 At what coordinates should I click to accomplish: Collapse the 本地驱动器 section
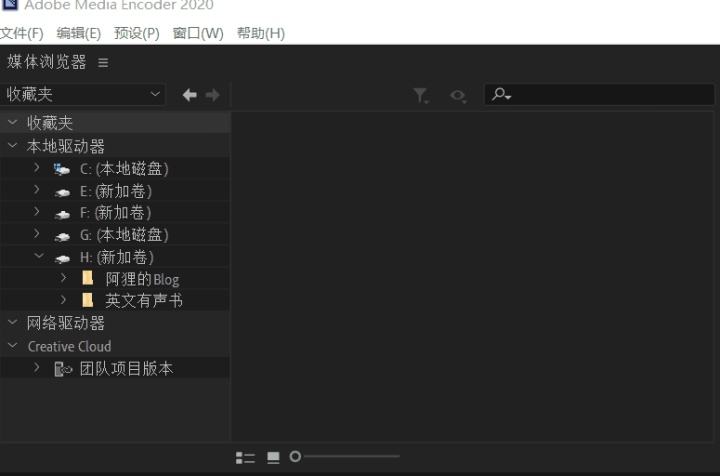(x=13, y=146)
